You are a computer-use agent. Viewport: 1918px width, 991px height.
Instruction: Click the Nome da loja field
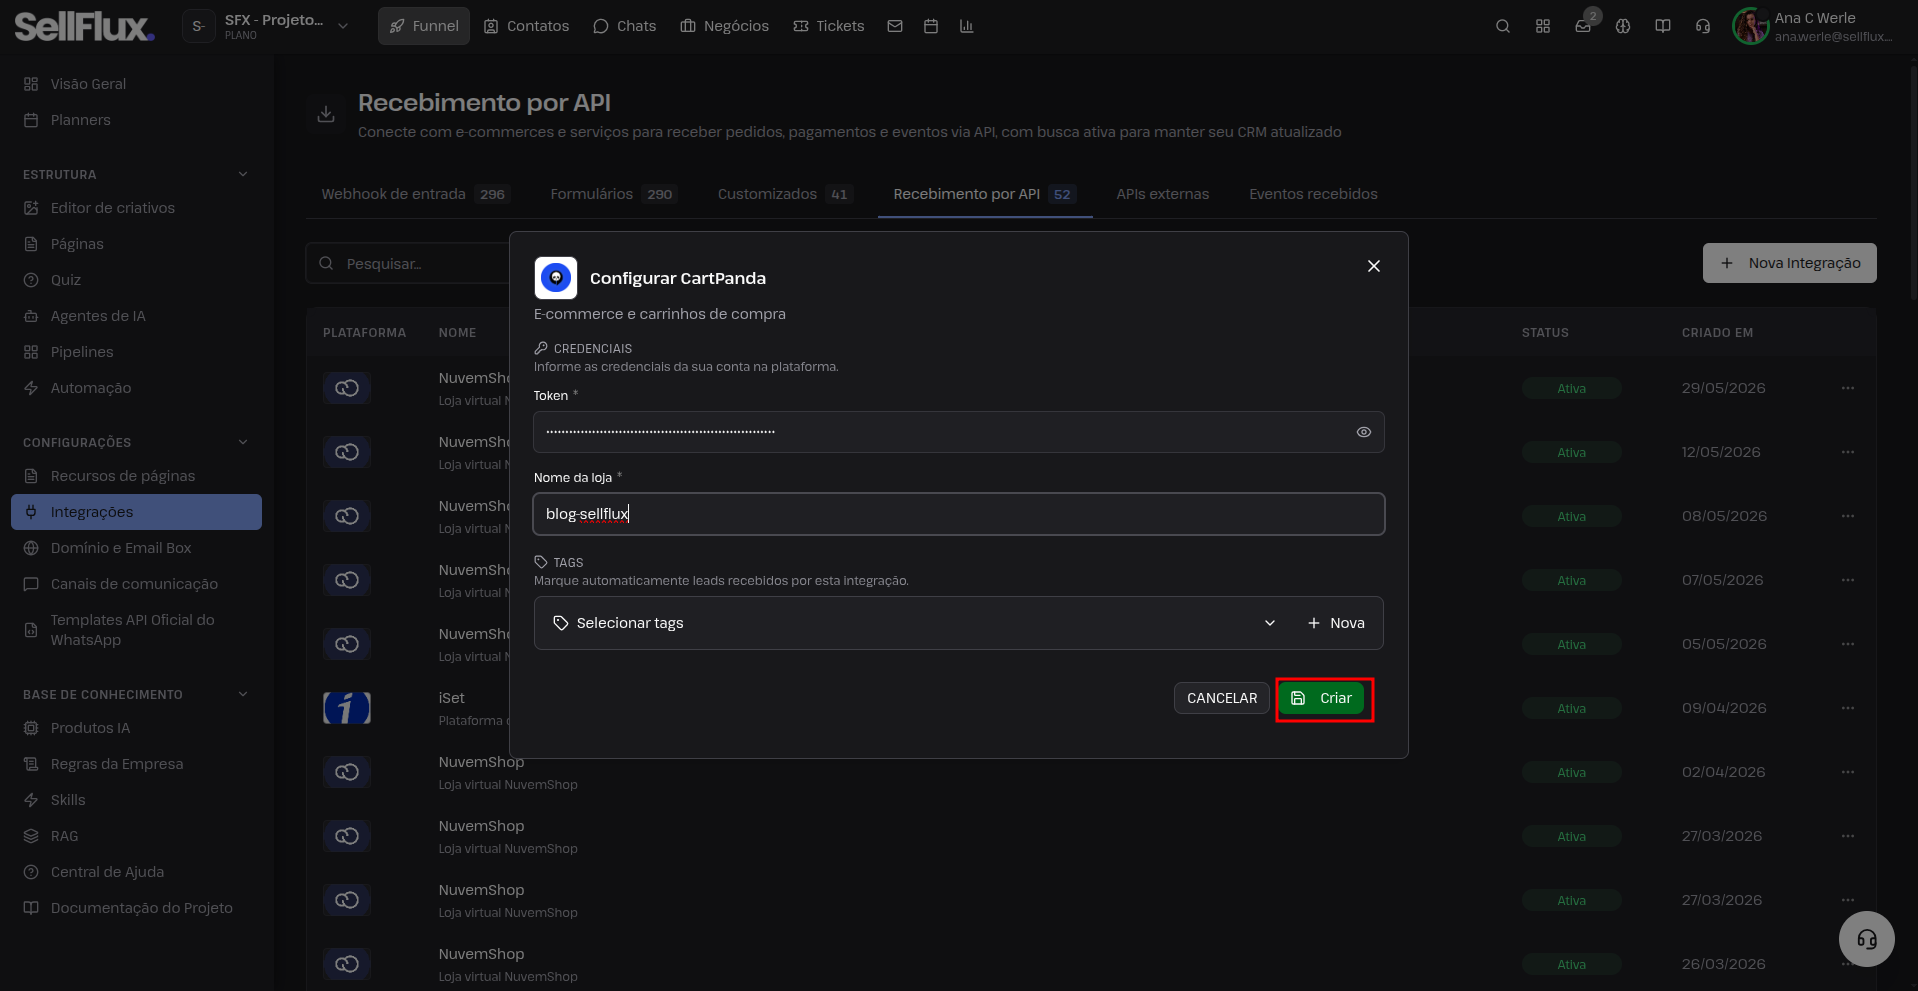[959, 514]
